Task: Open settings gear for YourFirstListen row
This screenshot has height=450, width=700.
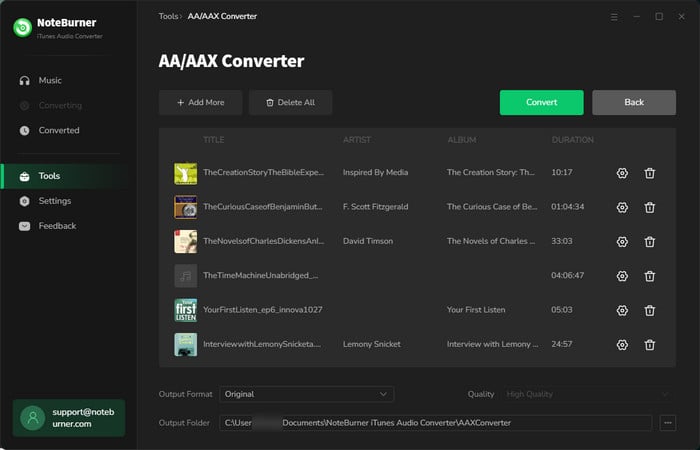Action: point(622,310)
